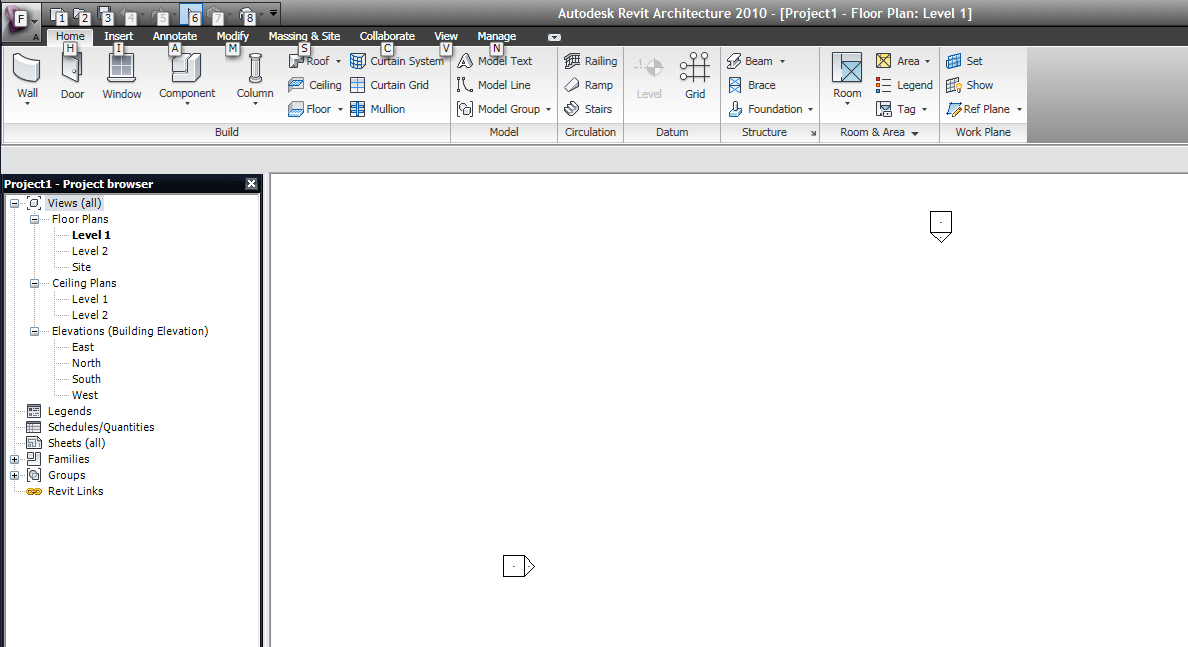1188x647 pixels.
Task: Click the Model Group tool
Action: (x=499, y=109)
